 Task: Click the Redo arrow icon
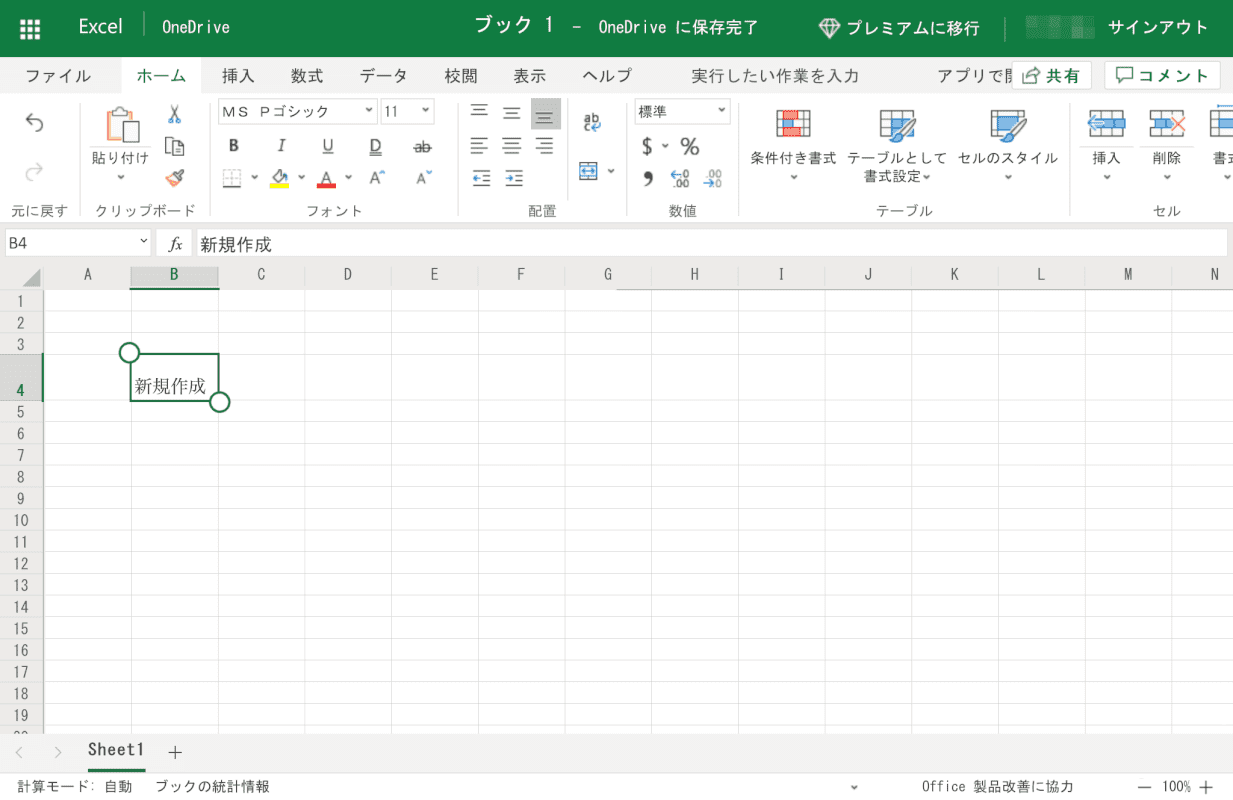(x=34, y=172)
